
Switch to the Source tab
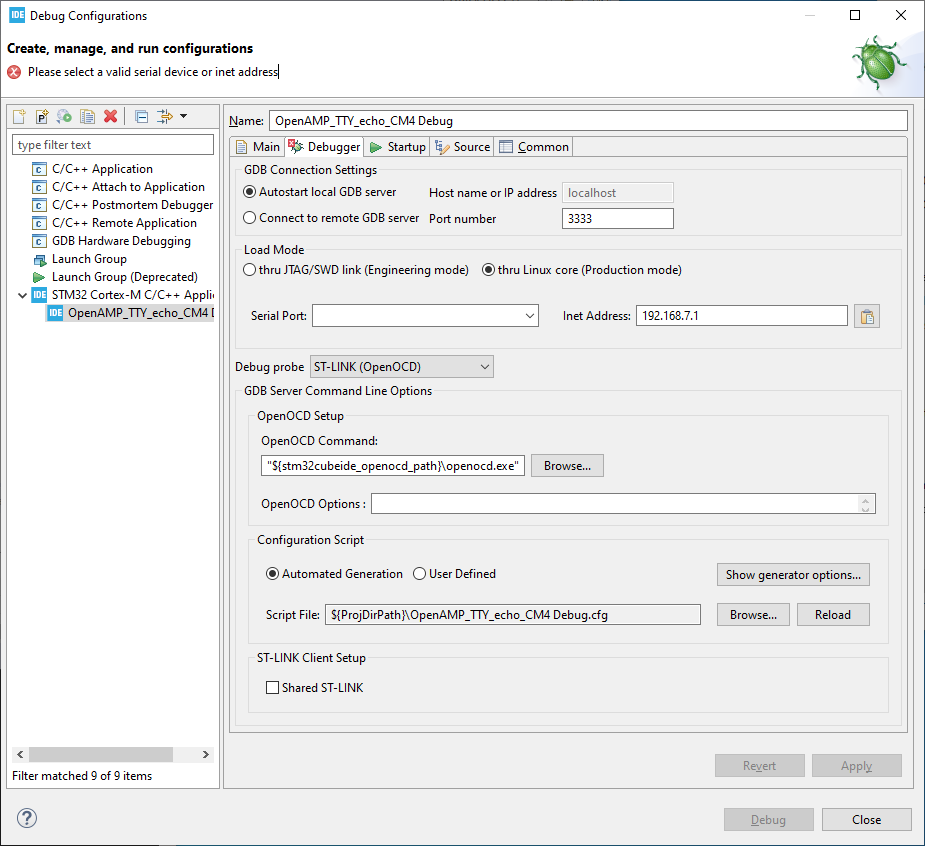[462, 147]
